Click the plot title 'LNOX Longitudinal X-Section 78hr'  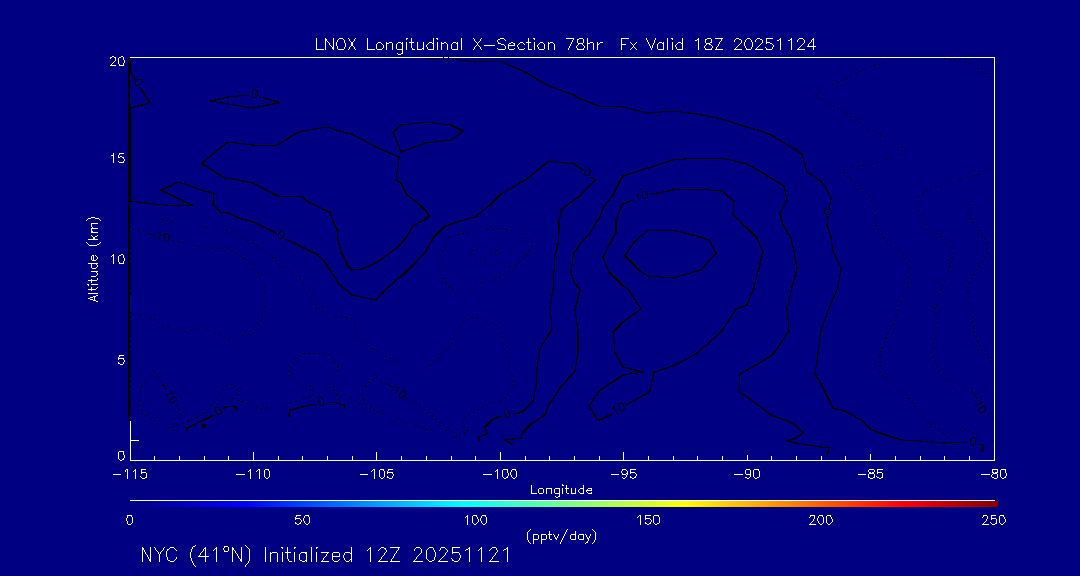coord(458,44)
